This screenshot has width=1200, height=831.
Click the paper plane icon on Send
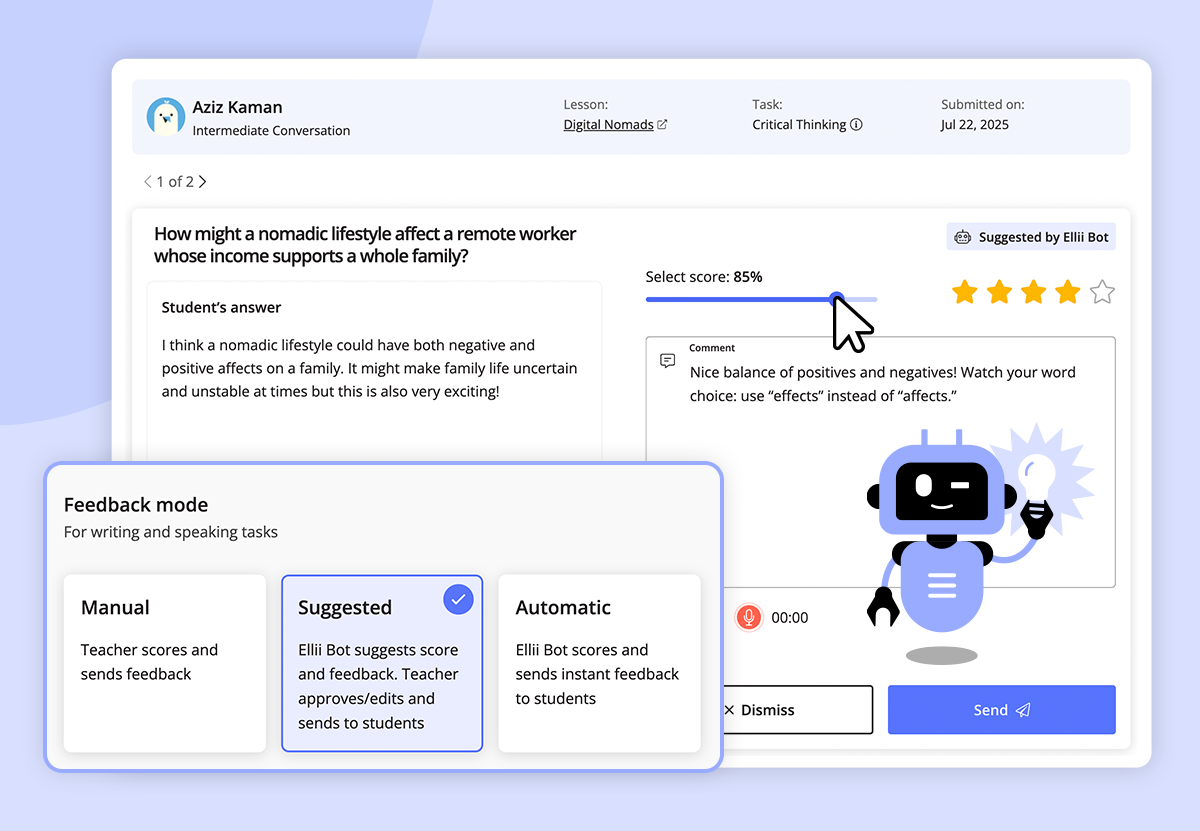point(1023,710)
